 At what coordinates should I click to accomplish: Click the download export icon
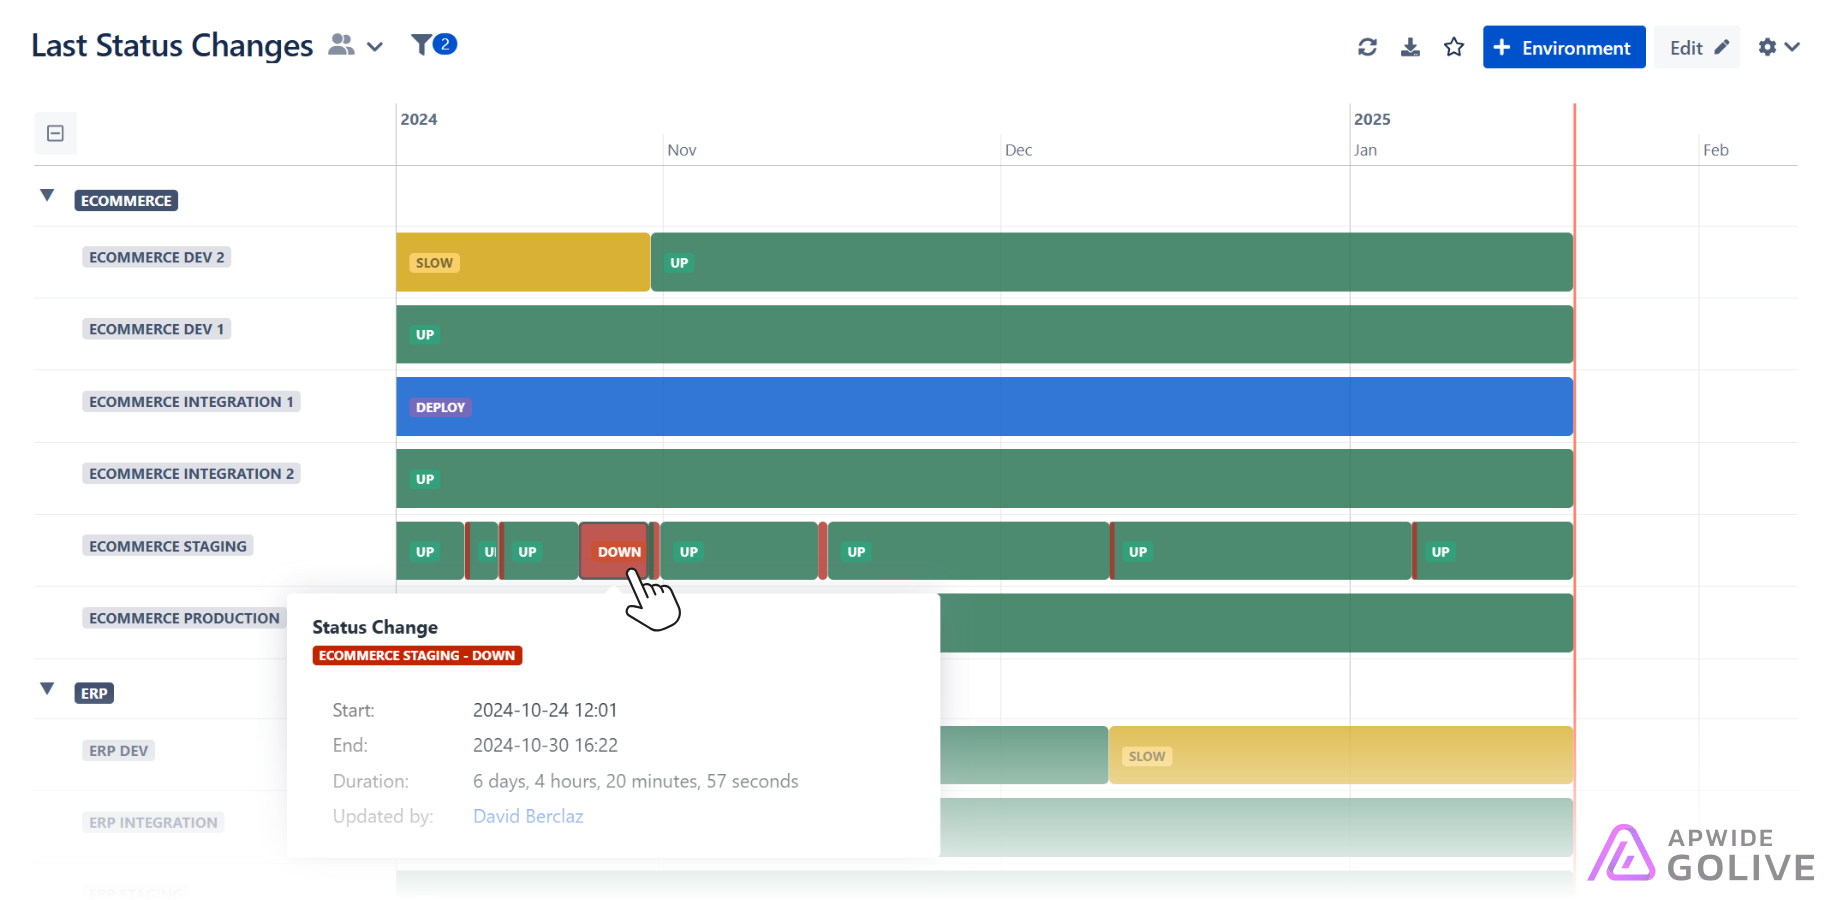pyautogui.click(x=1410, y=47)
